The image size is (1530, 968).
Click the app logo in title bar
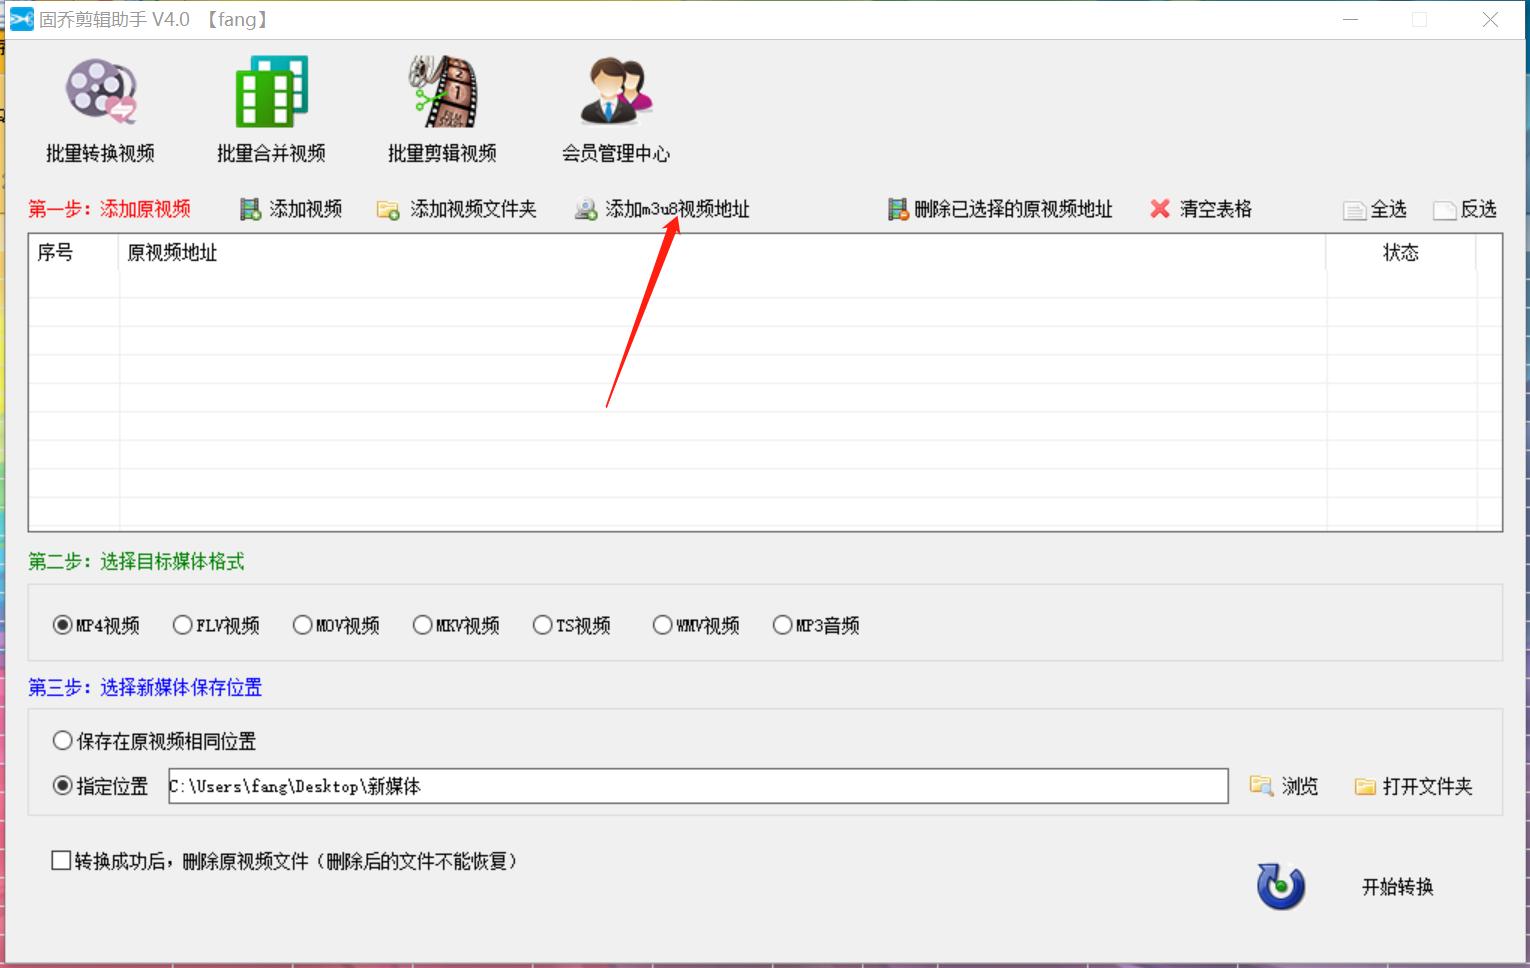click(x=21, y=20)
